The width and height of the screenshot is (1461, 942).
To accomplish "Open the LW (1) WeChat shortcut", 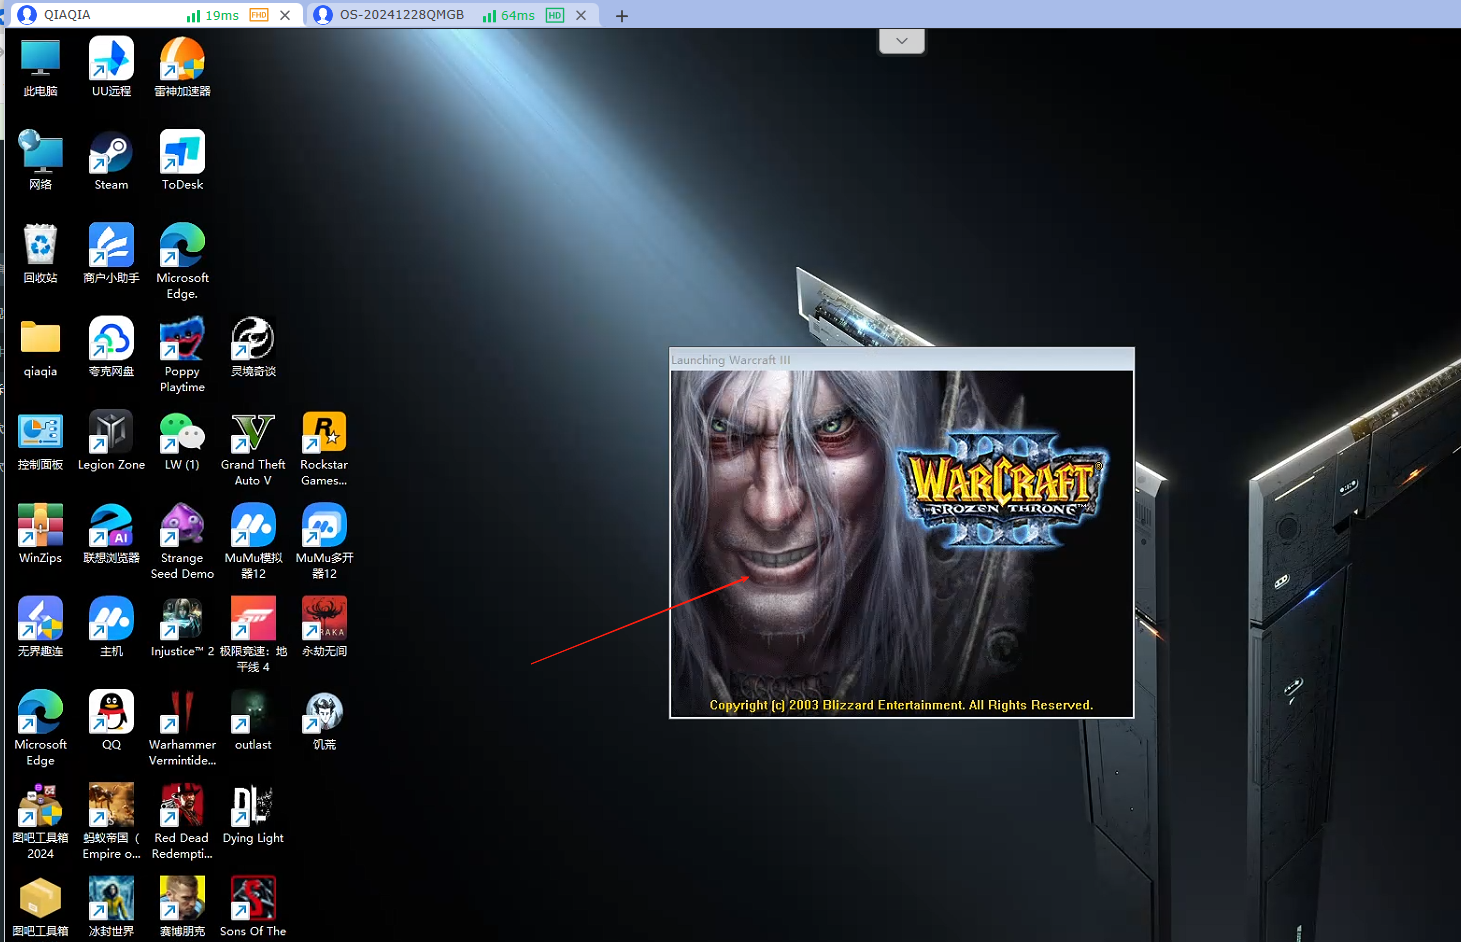I will pos(182,440).
